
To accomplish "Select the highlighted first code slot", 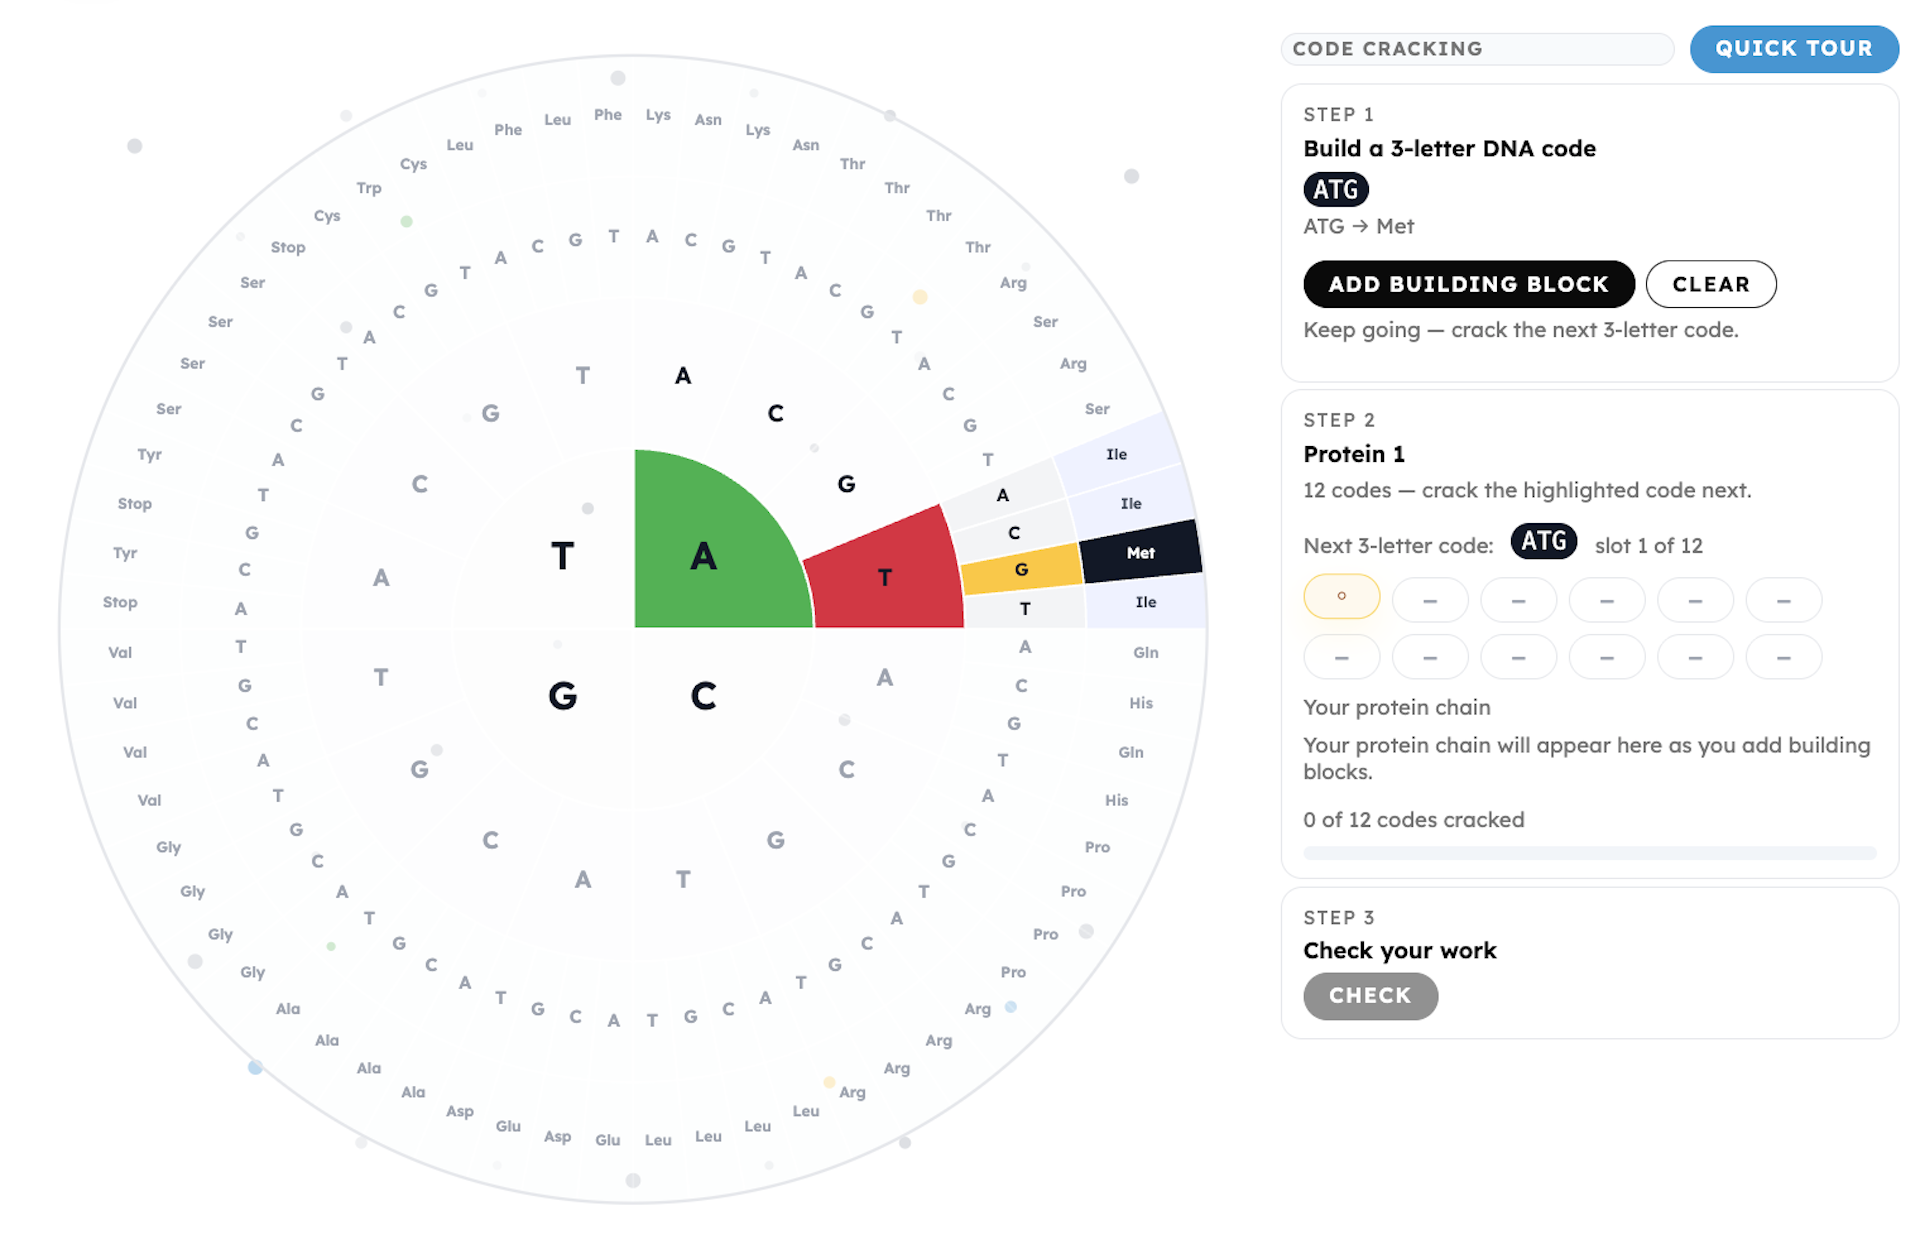I will click(x=1341, y=596).
